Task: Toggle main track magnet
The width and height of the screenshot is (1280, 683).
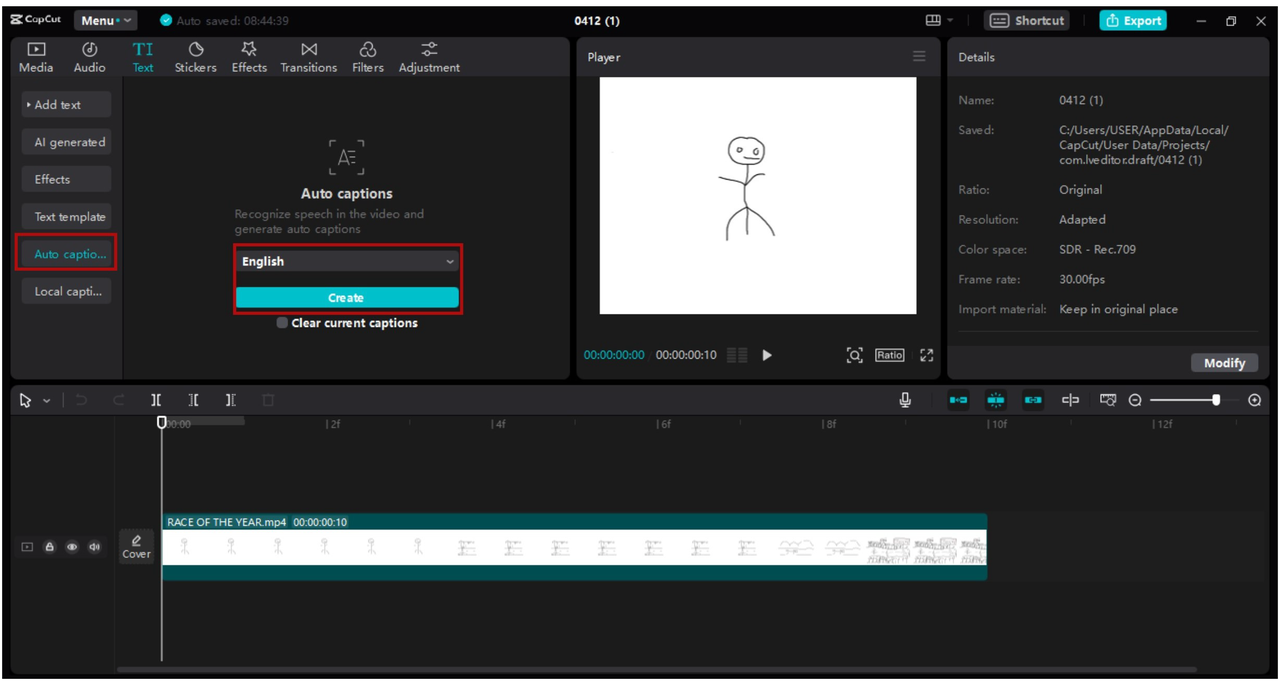Action: point(958,400)
